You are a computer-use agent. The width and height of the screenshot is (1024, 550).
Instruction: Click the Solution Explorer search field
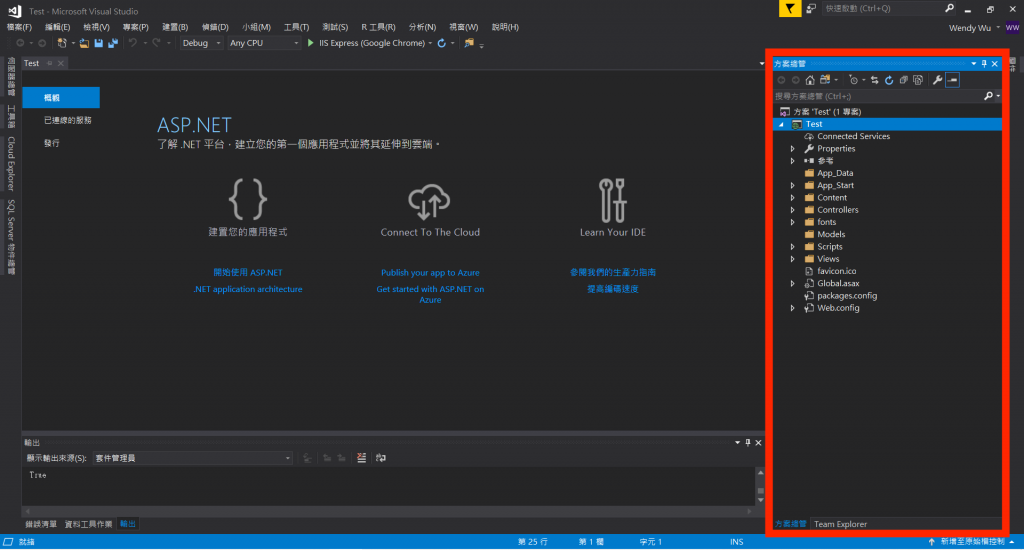point(878,96)
